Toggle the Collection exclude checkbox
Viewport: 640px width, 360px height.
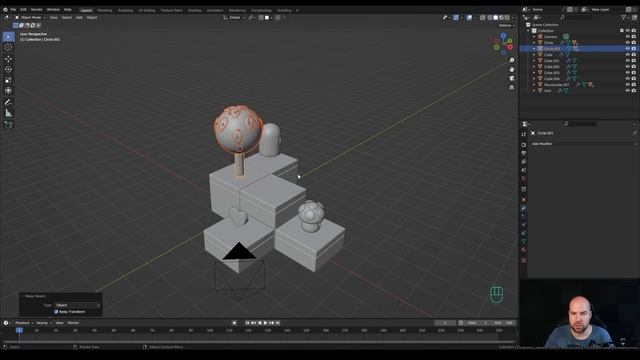pos(622,31)
